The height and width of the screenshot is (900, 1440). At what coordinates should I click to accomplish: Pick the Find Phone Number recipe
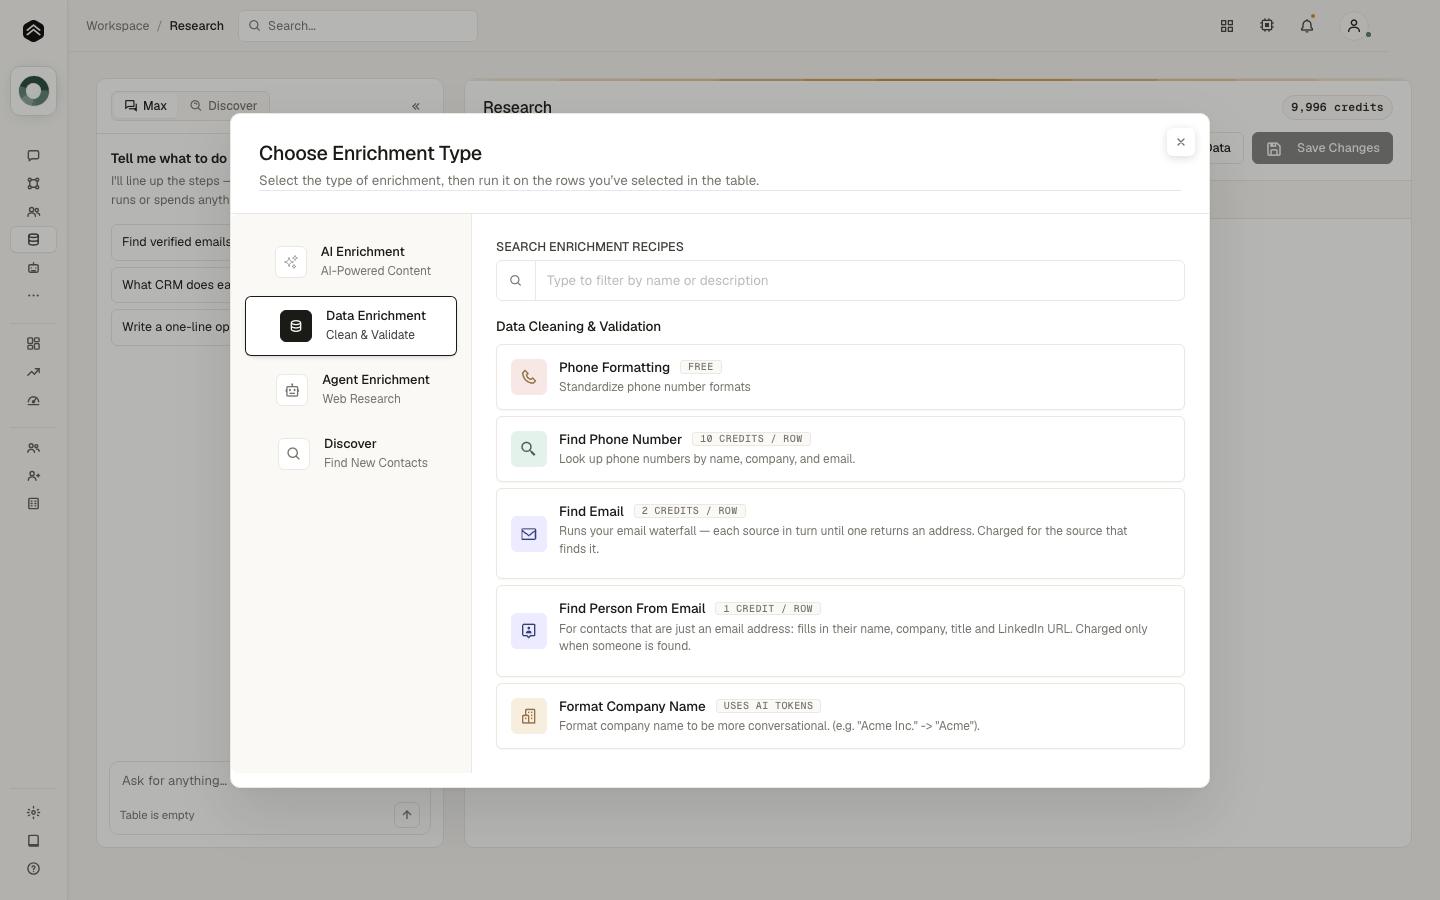coord(840,449)
